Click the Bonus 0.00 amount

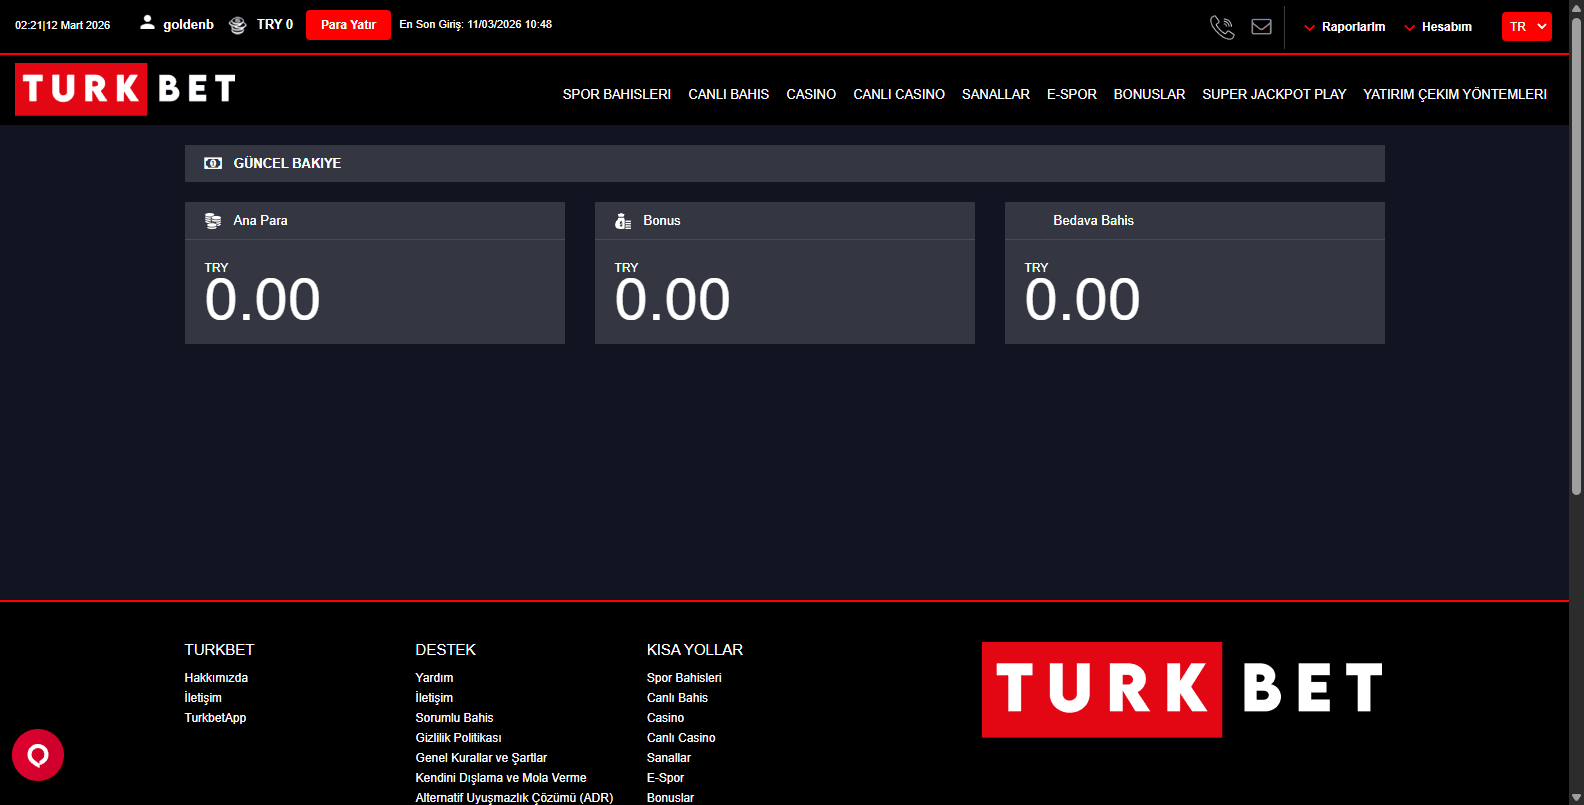672,300
